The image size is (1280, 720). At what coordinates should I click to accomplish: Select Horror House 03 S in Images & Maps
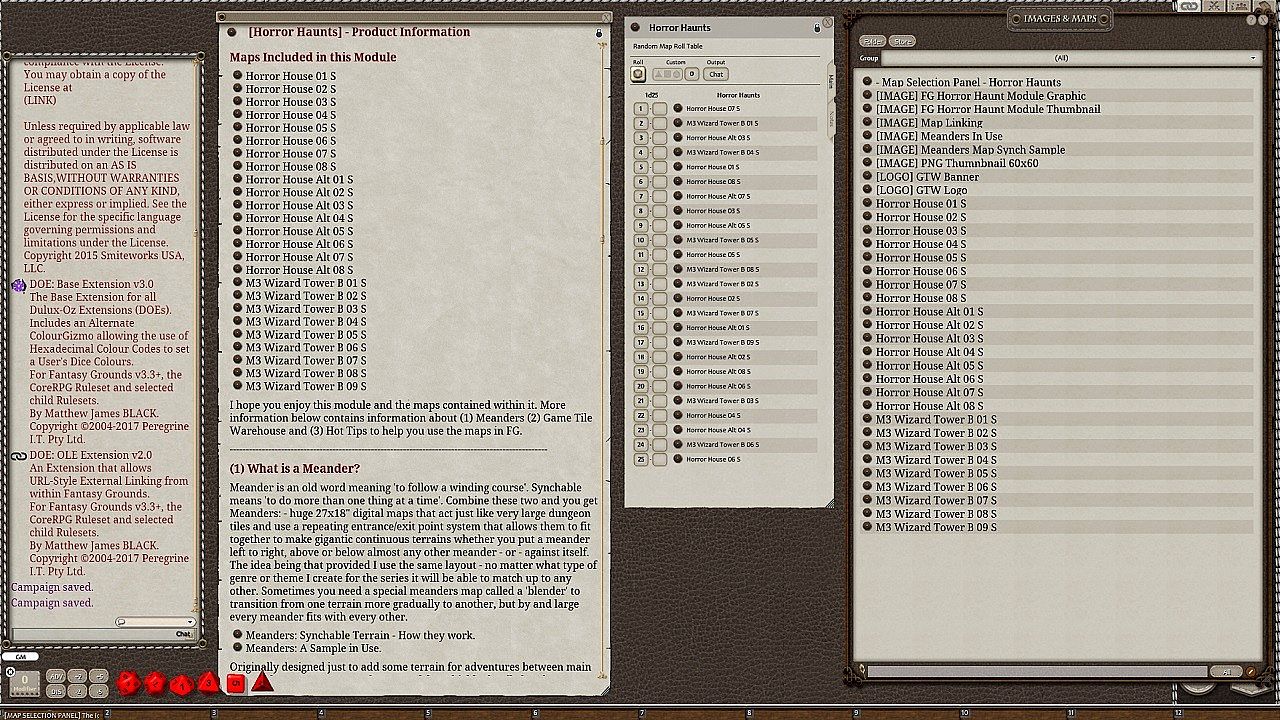click(921, 231)
